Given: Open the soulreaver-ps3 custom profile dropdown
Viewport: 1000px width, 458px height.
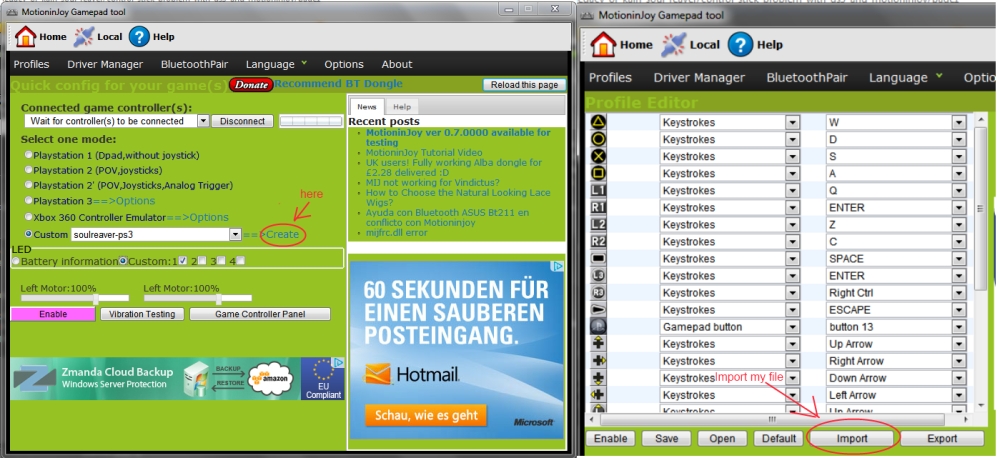Looking at the screenshot, I should point(235,235).
